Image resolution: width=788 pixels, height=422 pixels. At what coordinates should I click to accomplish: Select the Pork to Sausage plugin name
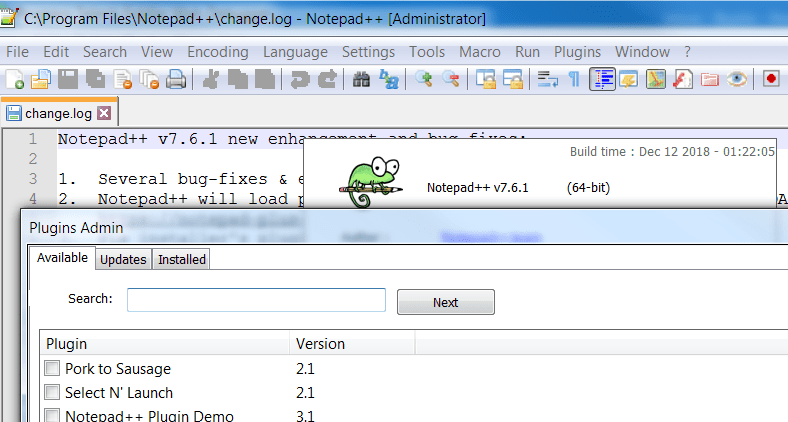(118, 369)
